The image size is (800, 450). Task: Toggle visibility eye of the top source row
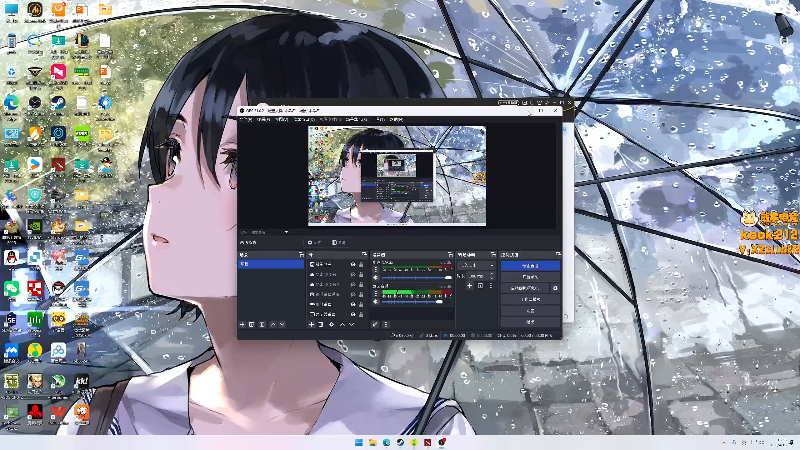pos(353,264)
